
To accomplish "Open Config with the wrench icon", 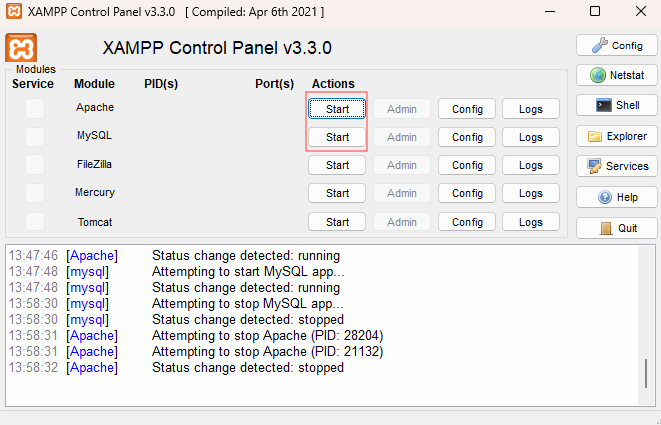I will [x=617, y=46].
